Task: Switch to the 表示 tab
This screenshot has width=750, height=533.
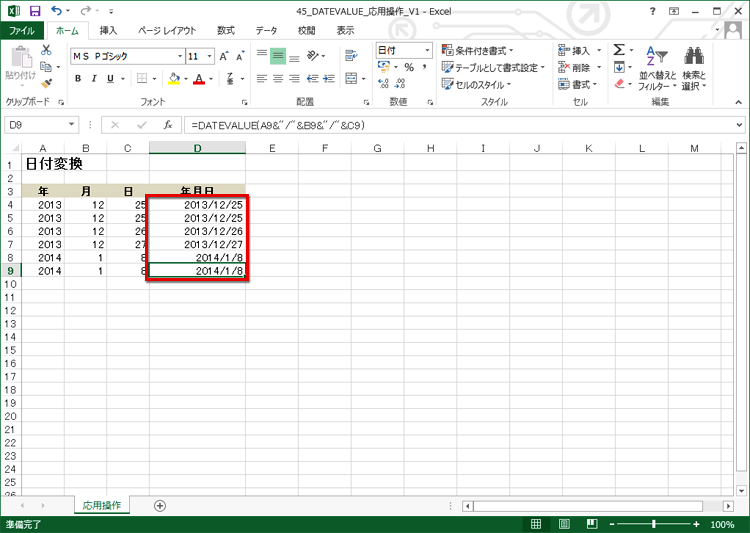Action: (345, 31)
